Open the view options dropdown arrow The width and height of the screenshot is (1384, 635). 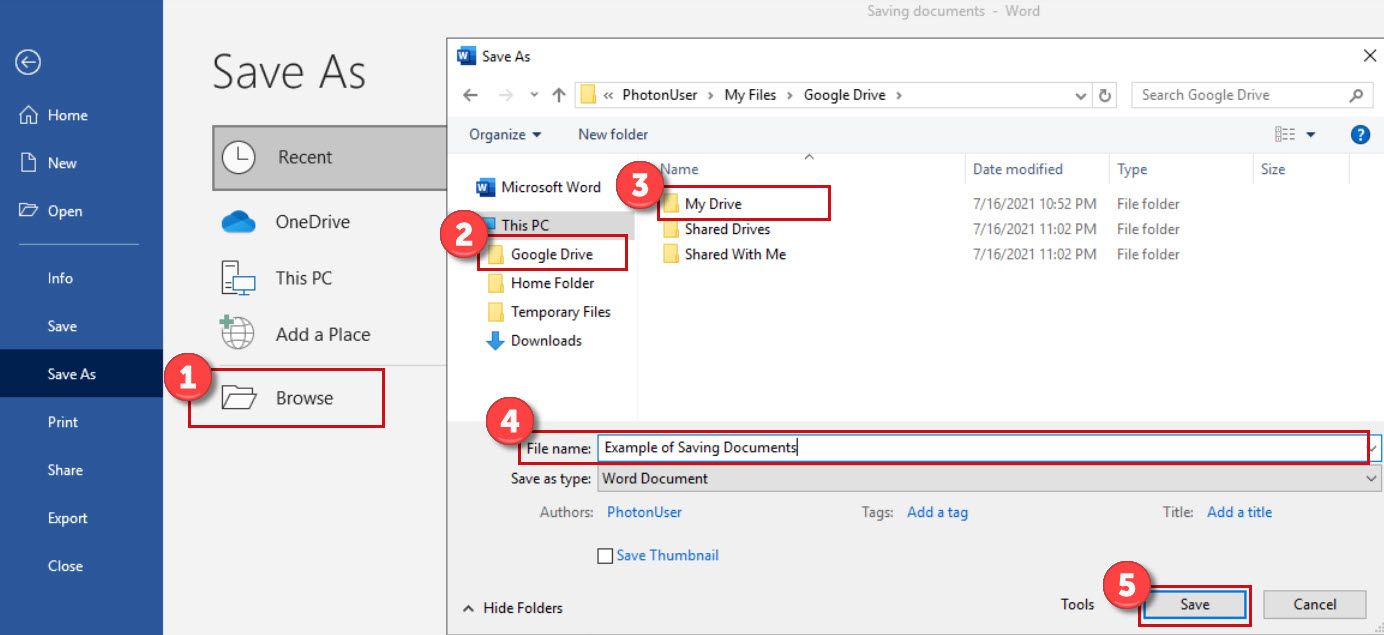(1311, 134)
